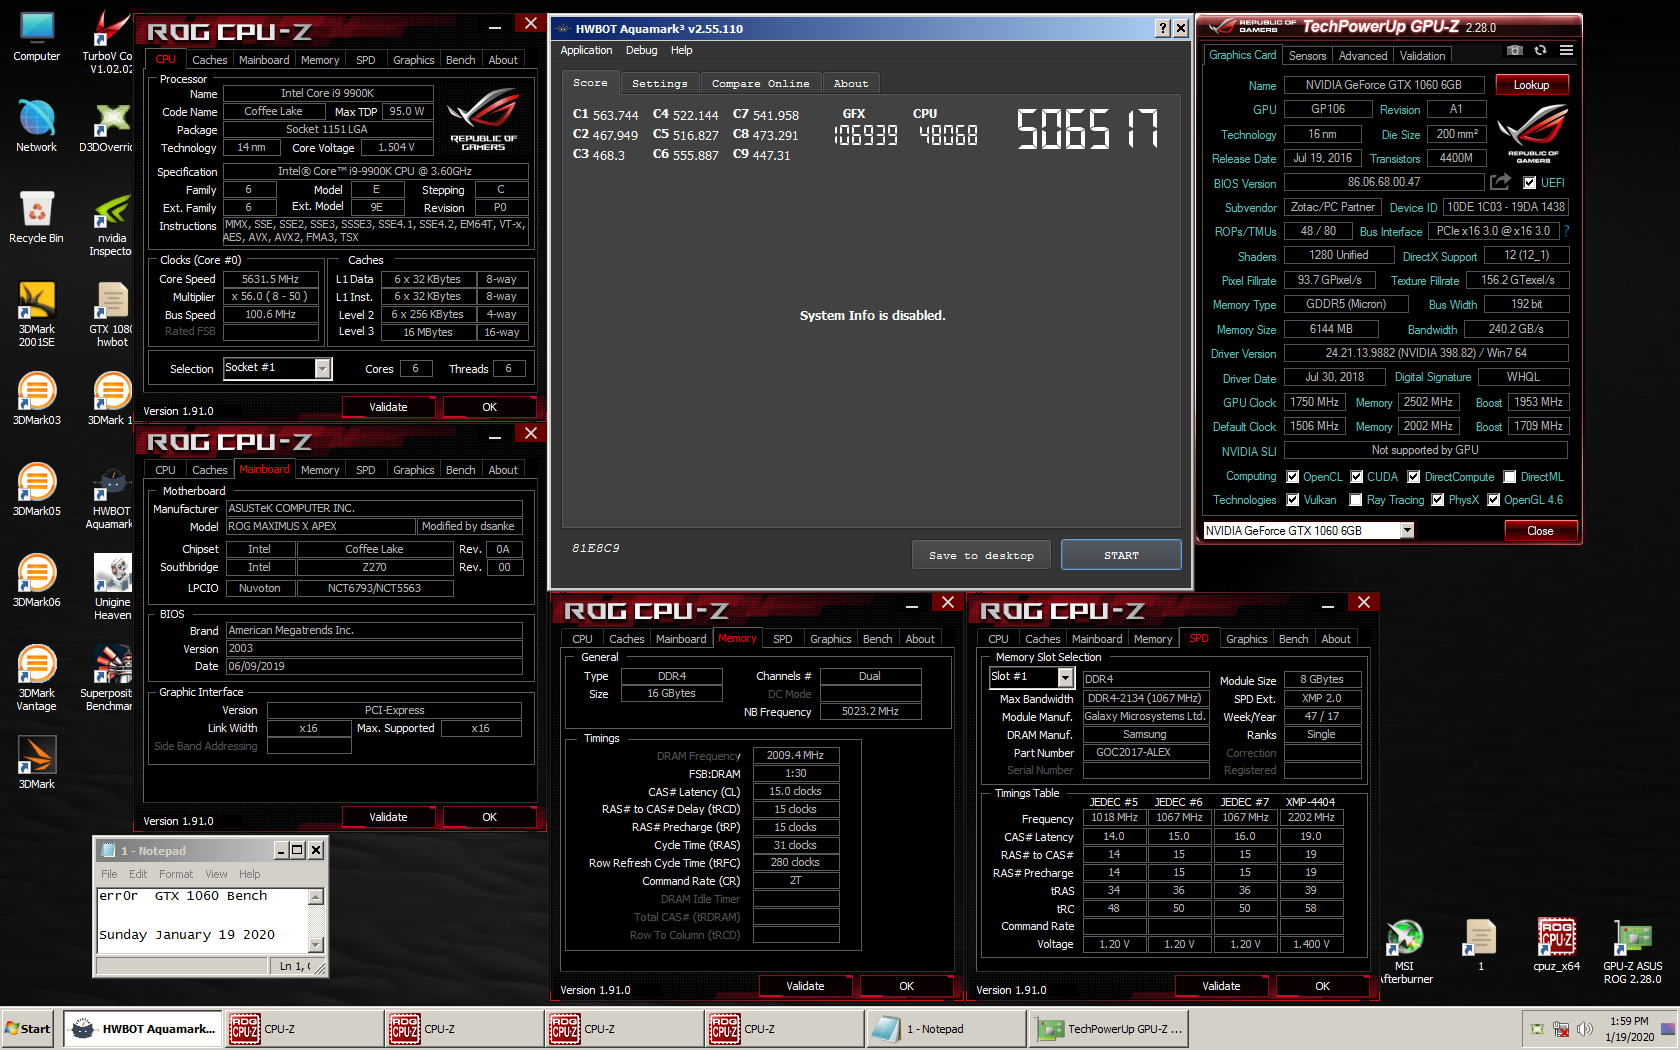The width and height of the screenshot is (1680, 1050).
Task: Toggle the Vulkan checkbox in GPU-Z
Action: (1292, 500)
